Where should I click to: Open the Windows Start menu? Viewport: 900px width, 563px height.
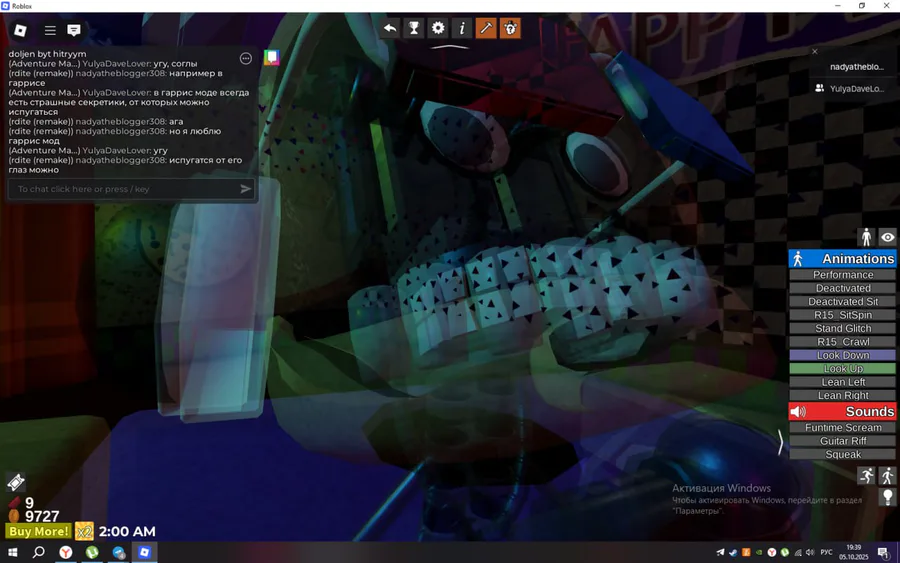point(13,552)
